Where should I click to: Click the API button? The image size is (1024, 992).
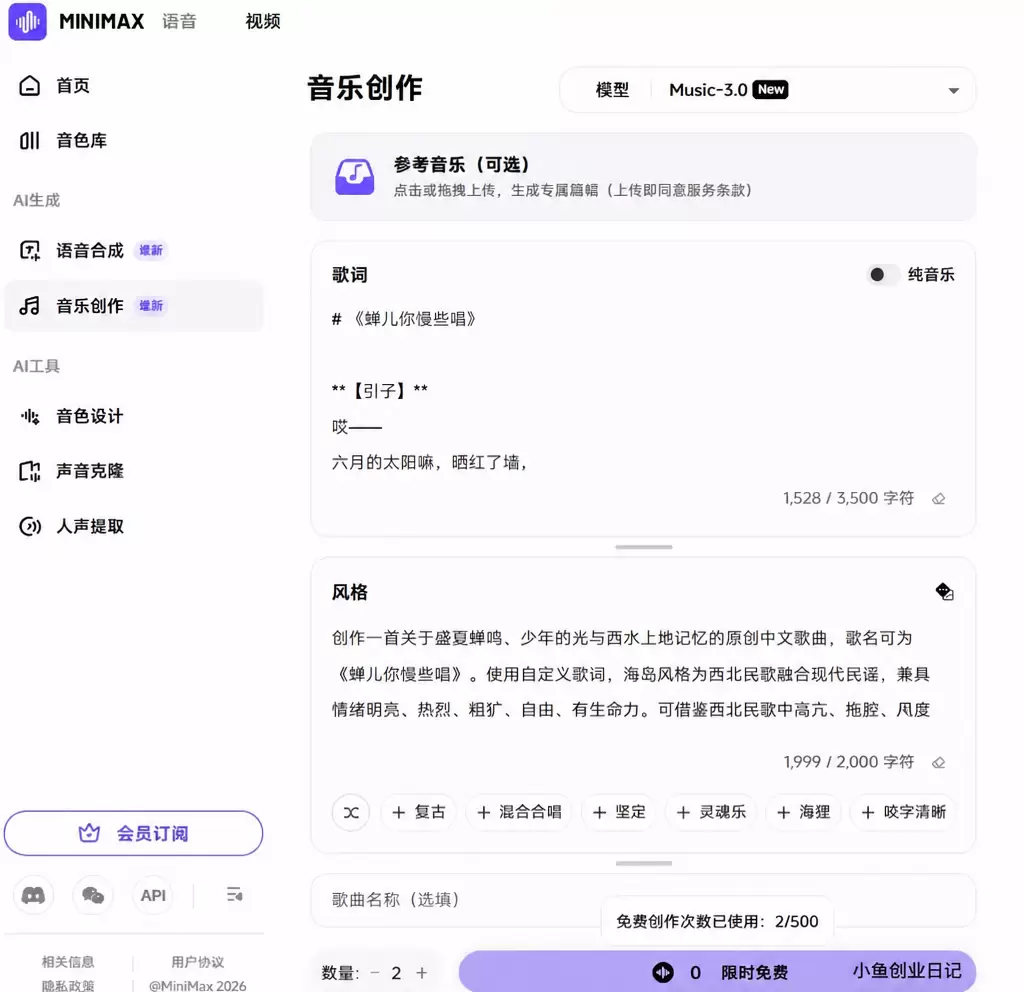point(153,895)
